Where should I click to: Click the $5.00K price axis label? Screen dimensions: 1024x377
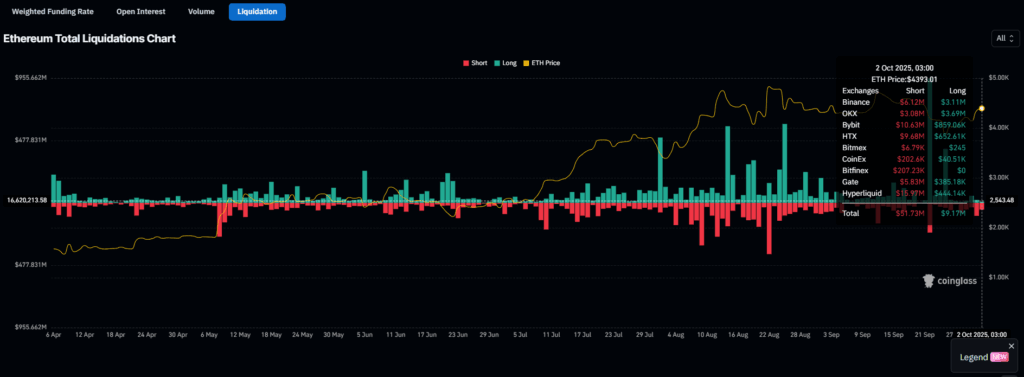tap(999, 77)
